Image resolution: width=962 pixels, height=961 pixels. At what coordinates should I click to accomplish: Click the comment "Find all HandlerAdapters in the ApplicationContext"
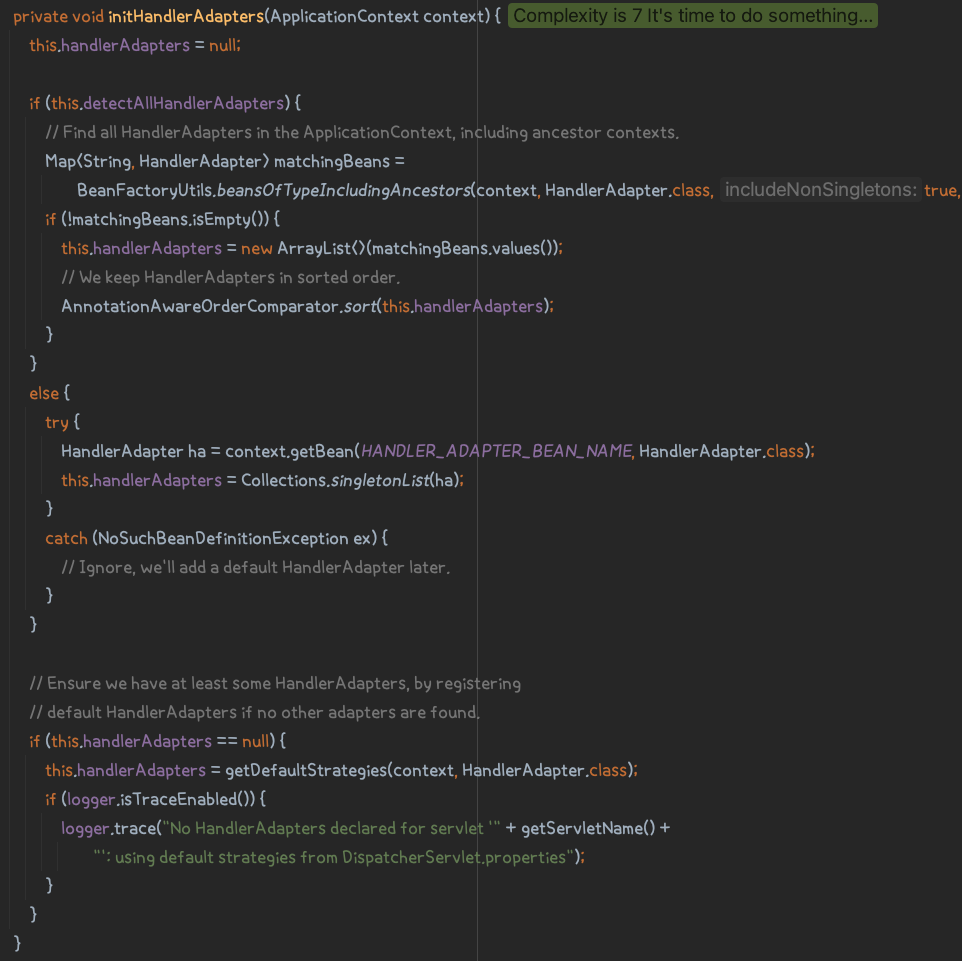[x=362, y=132]
